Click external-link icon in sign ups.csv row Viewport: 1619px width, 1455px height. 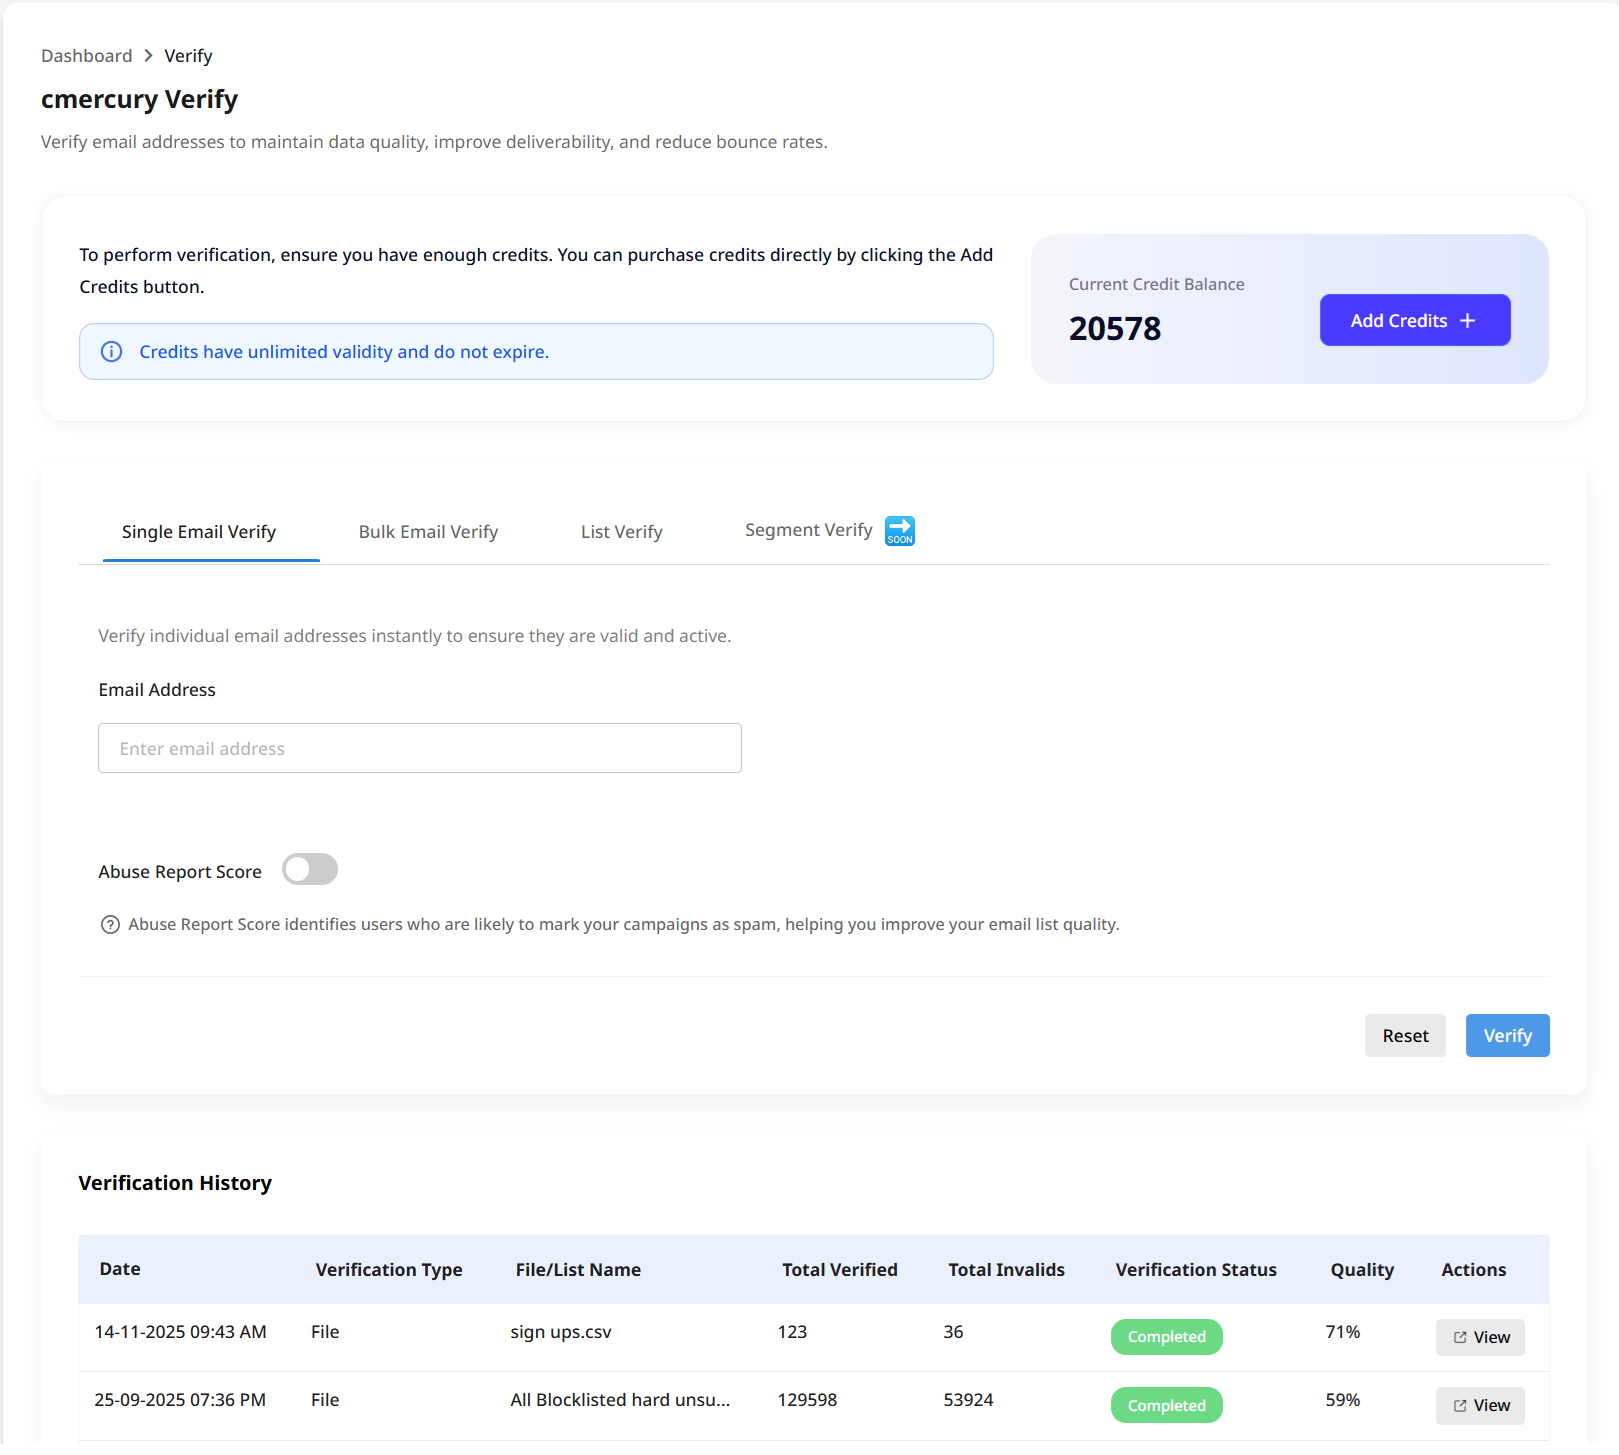1460,1338
